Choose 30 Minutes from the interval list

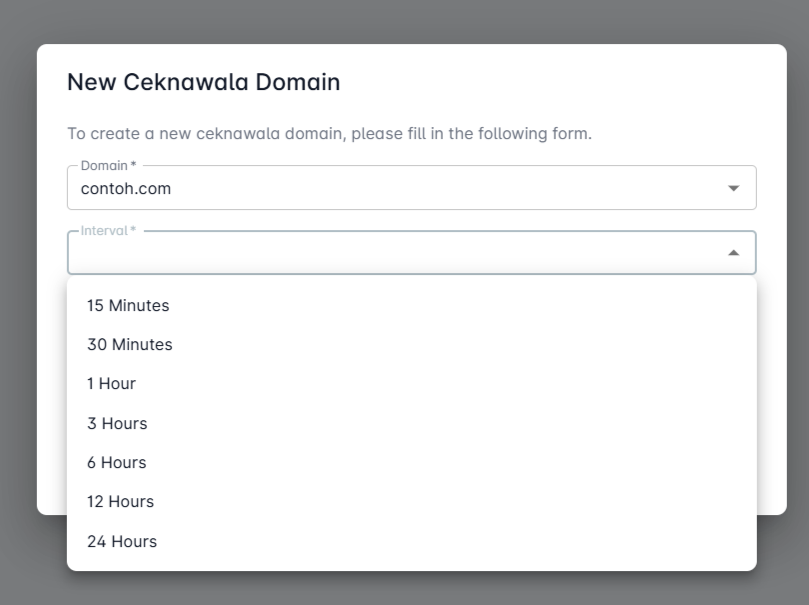[130, 345]
